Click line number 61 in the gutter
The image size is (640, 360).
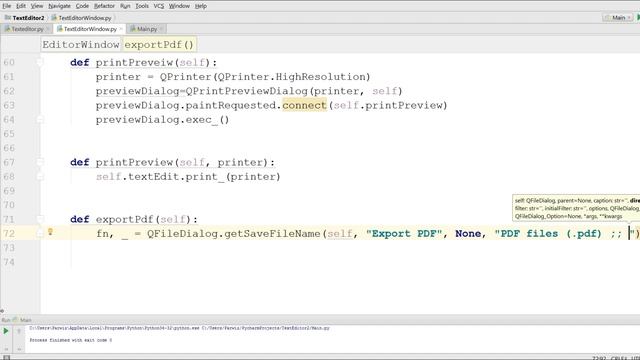9,77
